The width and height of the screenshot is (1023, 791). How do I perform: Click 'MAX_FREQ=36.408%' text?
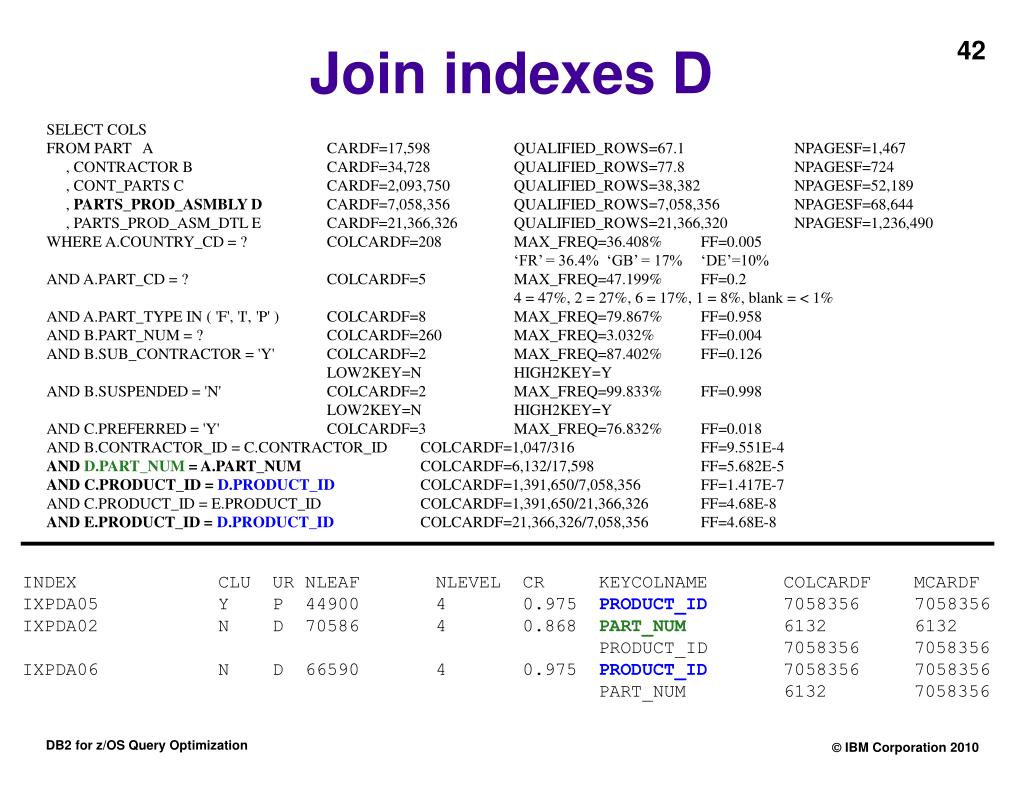click(587, 241)
